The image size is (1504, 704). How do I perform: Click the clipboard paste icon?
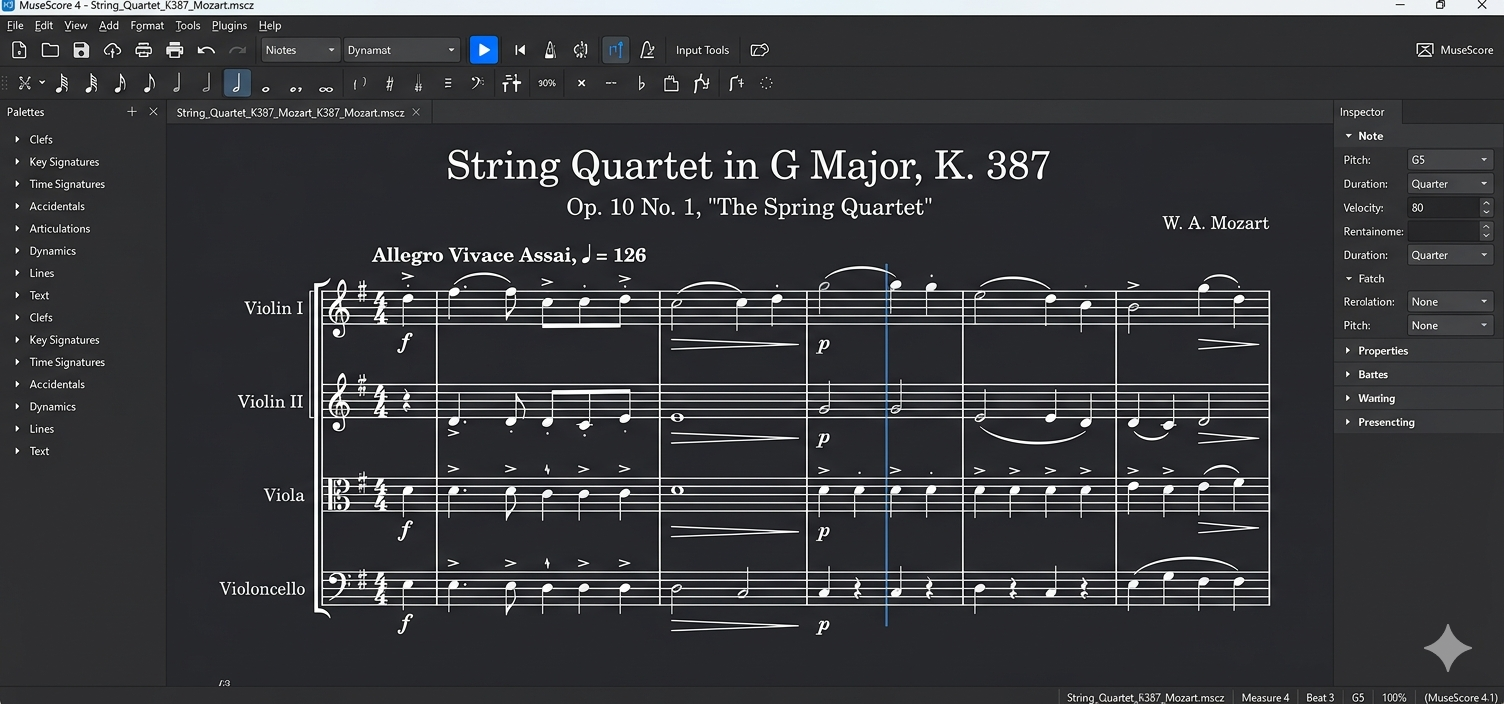[x=671, y=84]
